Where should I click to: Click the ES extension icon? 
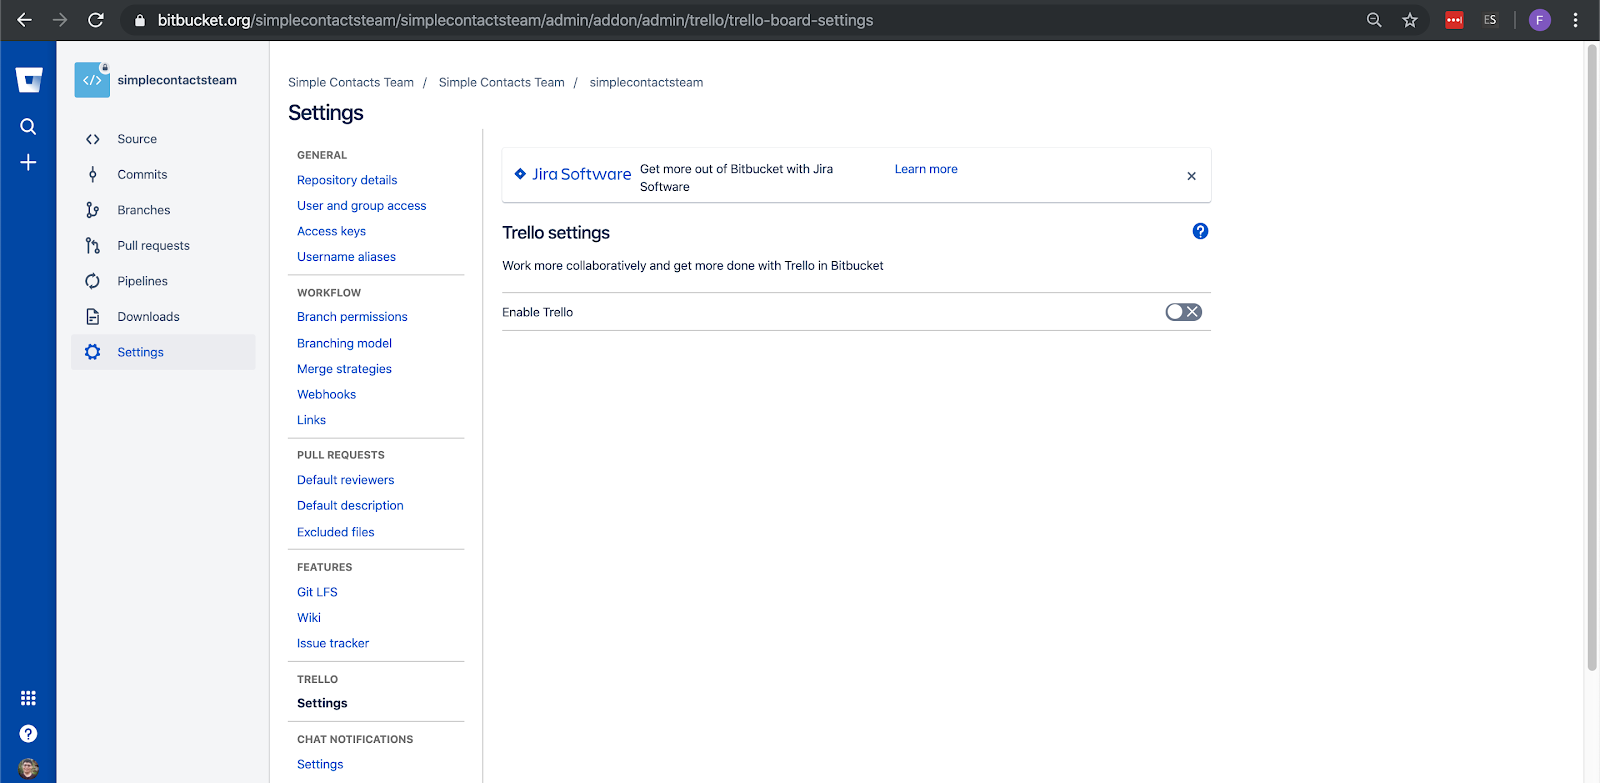(x=1490, y=20)
